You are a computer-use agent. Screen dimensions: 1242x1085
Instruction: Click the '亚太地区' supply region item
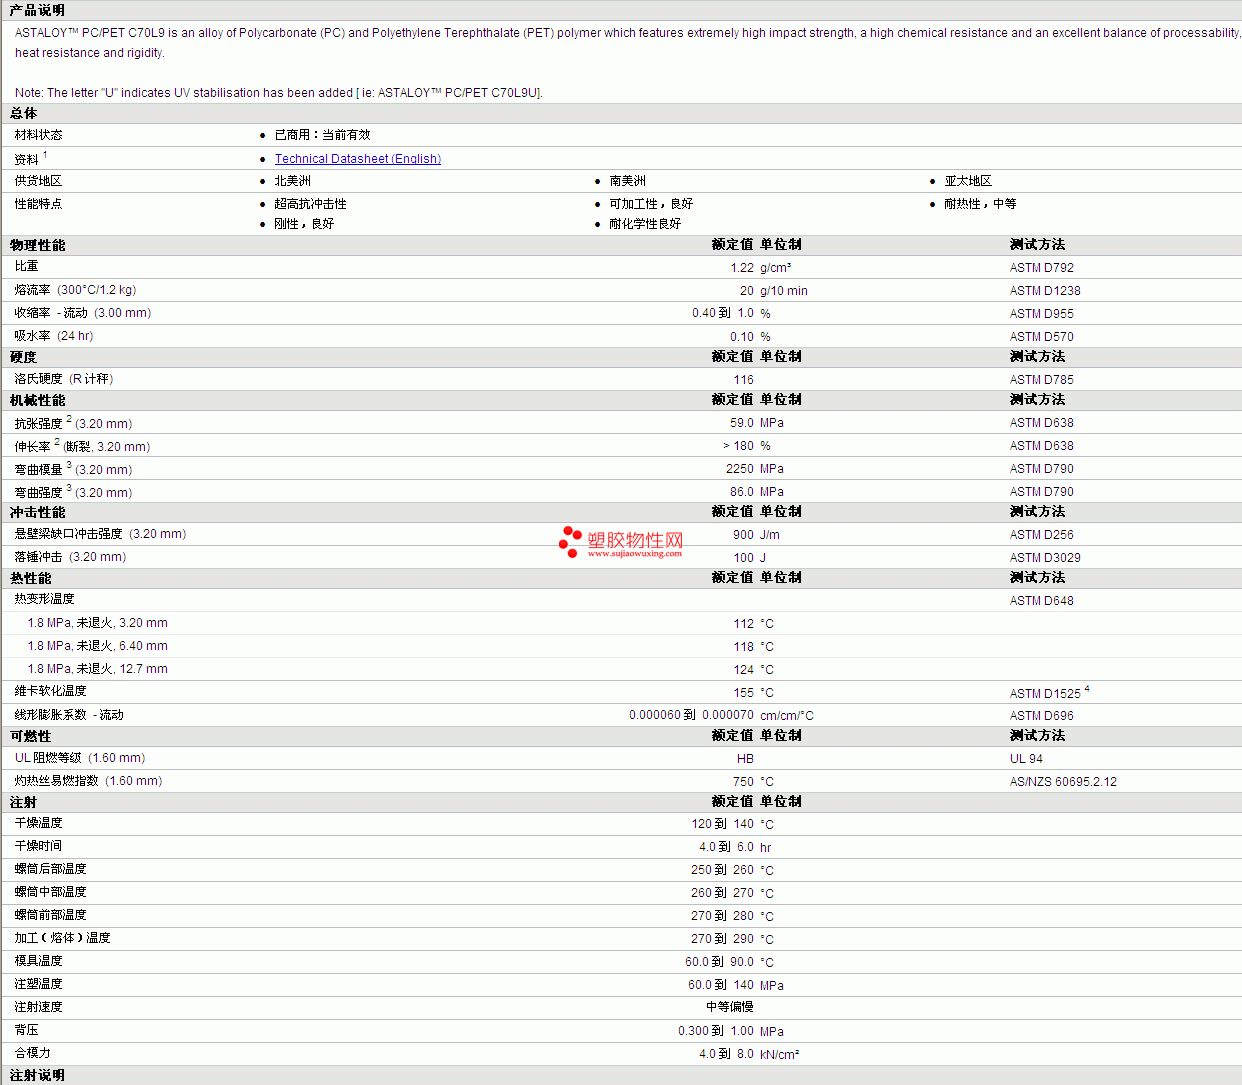(969, 181)
